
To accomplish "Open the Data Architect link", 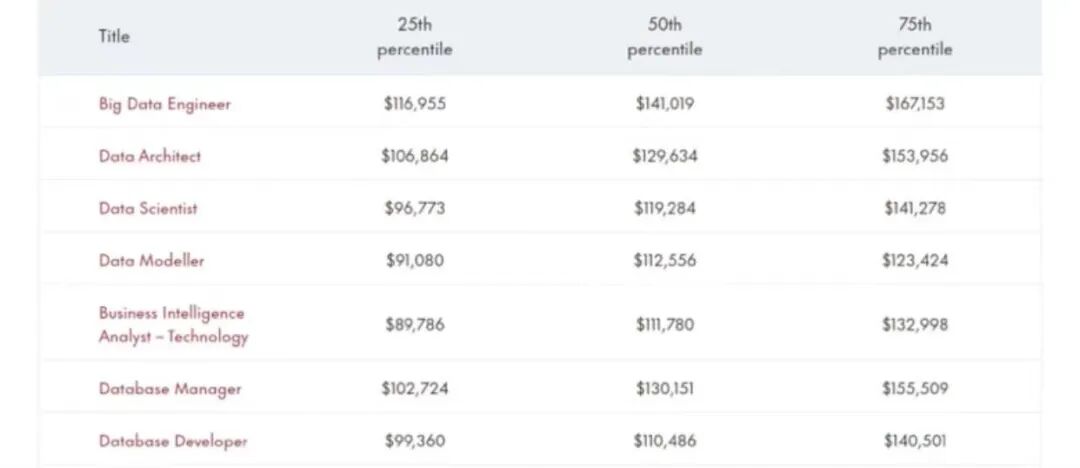I will pyautogui.click(x=150, y=156).
